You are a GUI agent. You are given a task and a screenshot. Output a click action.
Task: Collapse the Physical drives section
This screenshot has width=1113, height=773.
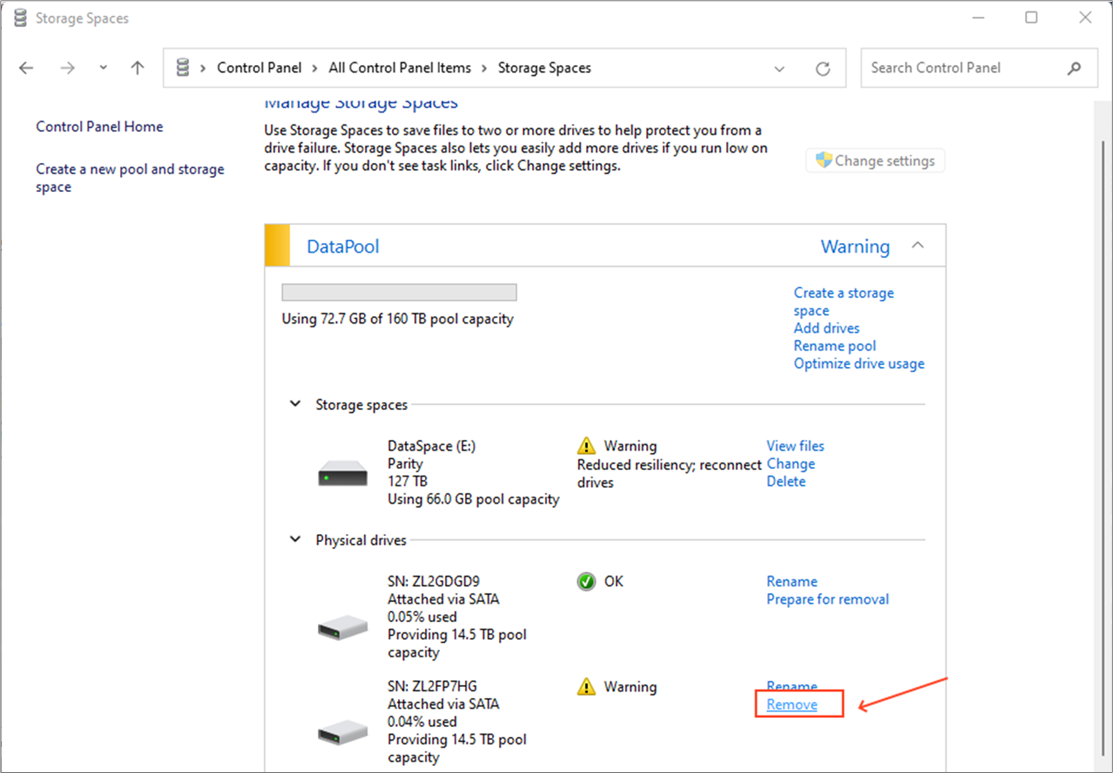tap(295, 539)
